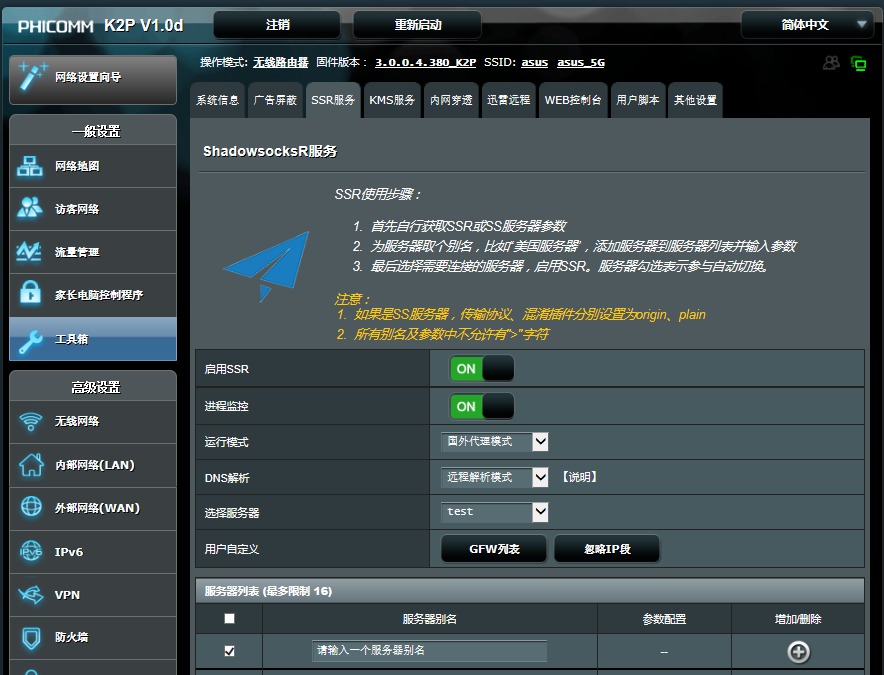This screenshot has height=675, width=884.
Task: Open the 选择服务器 server dropdown
Action: [x=494, y=512]
